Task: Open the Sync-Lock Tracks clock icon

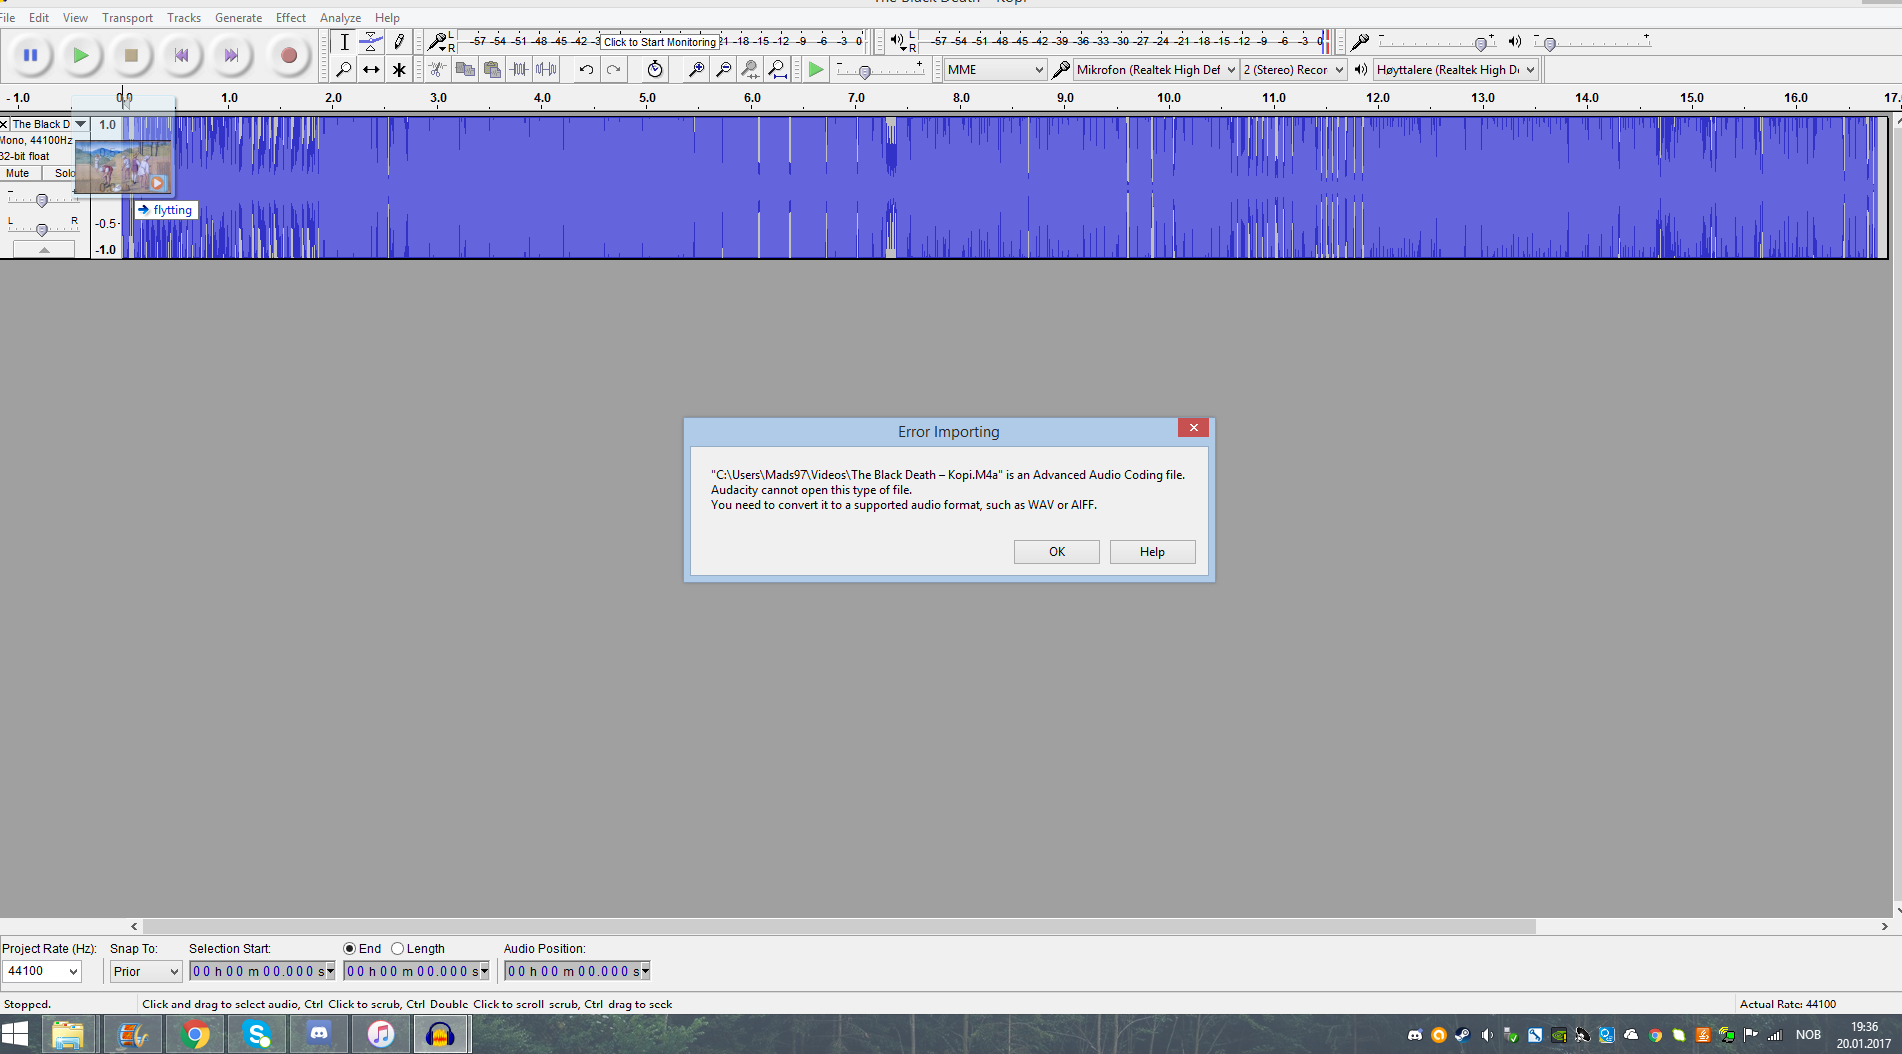Action: tap(655, 69)
